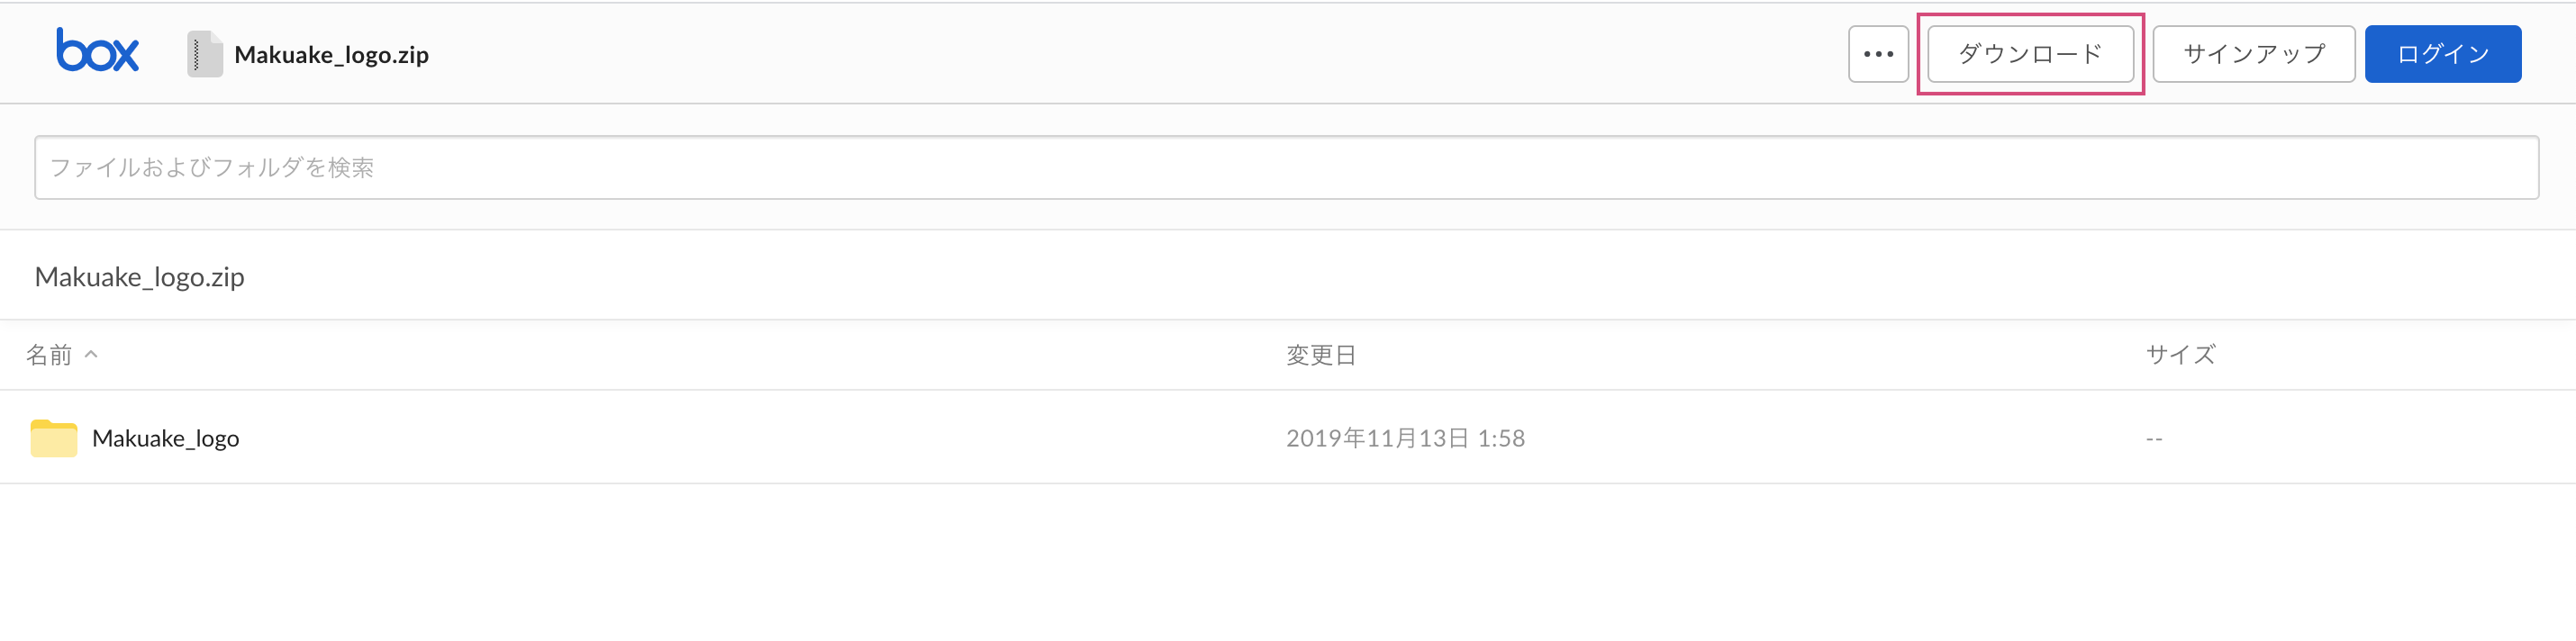Click the サインアップ button
Image resolution: width=2576 pixels, height=641 pixels.
point(2254,54)
